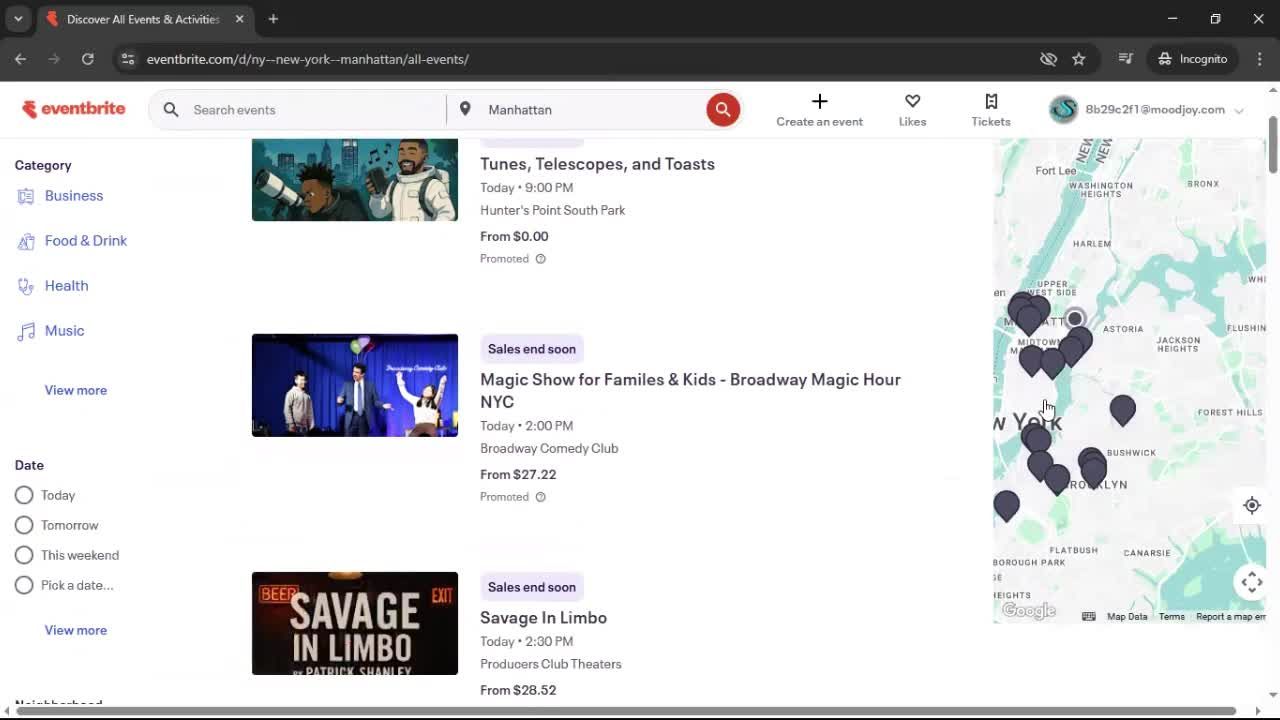This screenshot has width=1280, height=720.
Task: Open Chrome menu three dots
Action: coord(1259,59)
